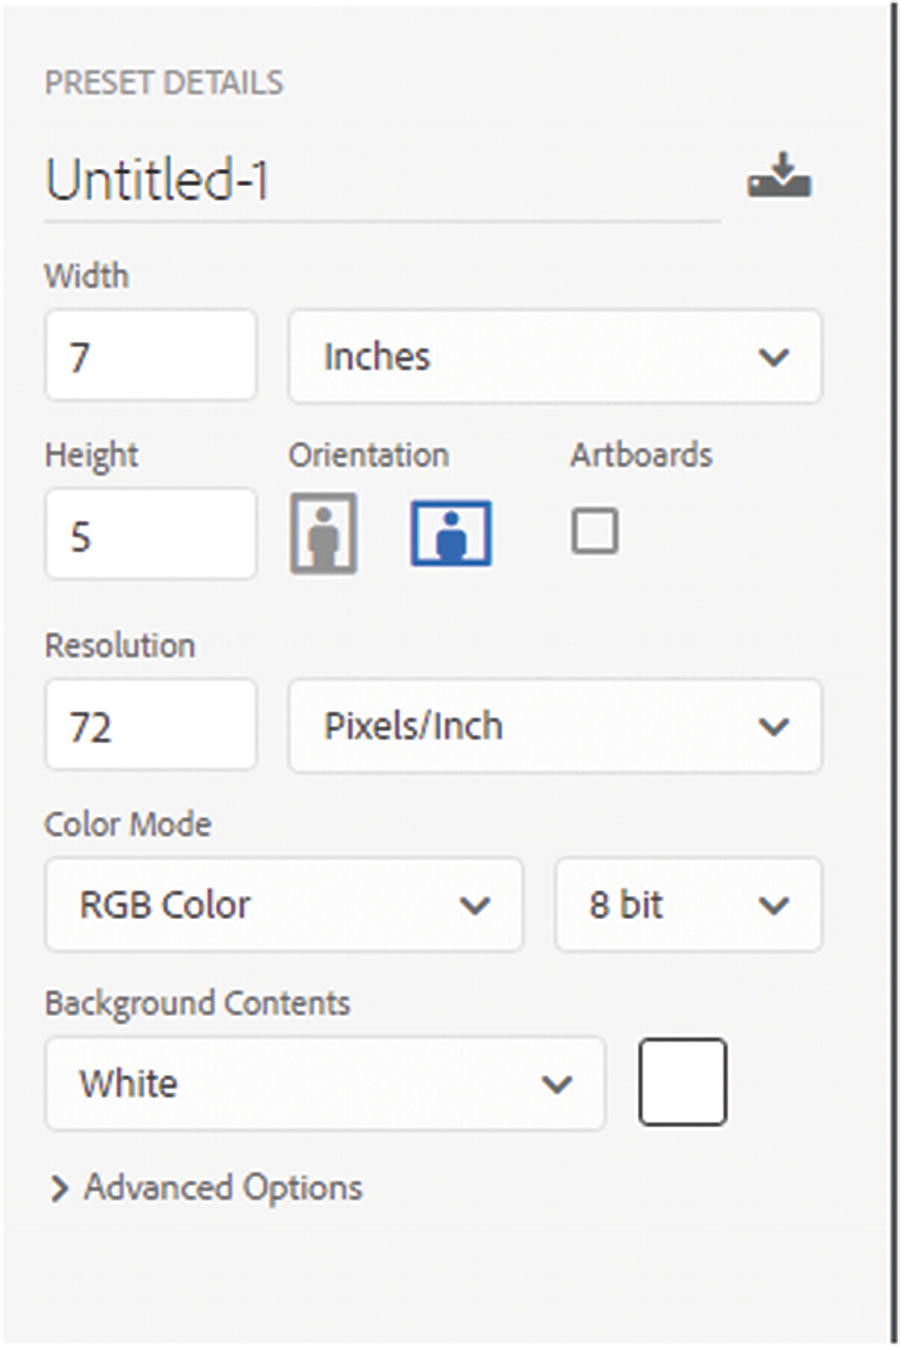Open the RGB Color mode dropdown

pyautogui.click(x=284, y=905)
